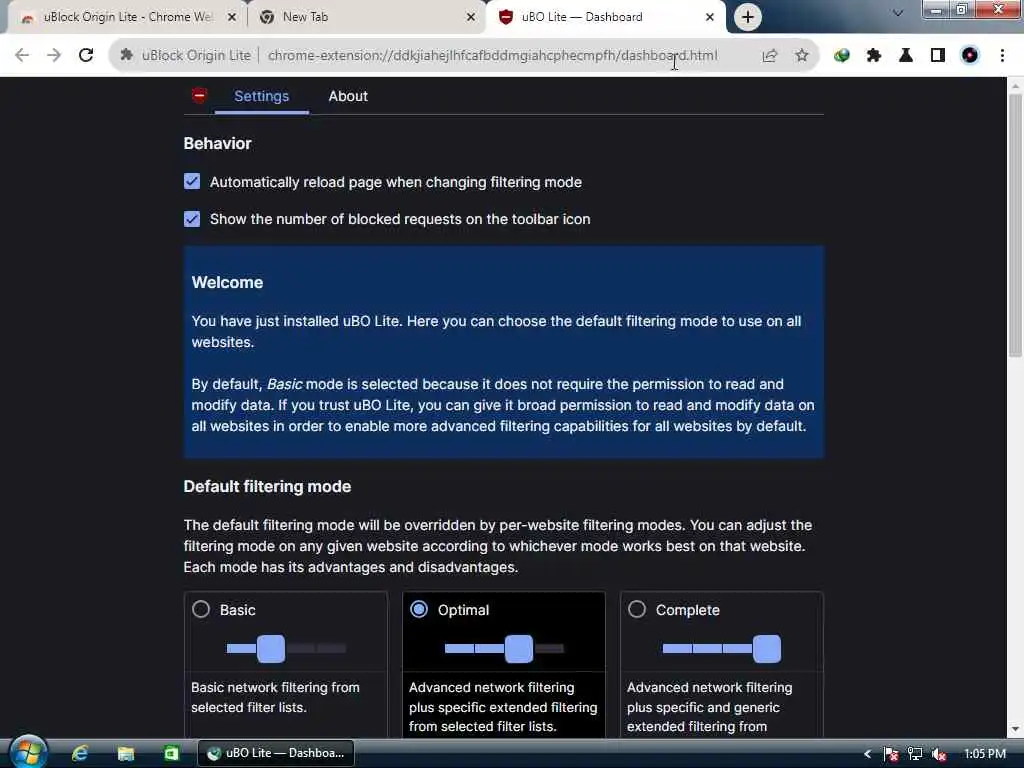Bookmark this page with the star icon
The image size is (1024, 768).
802,56
